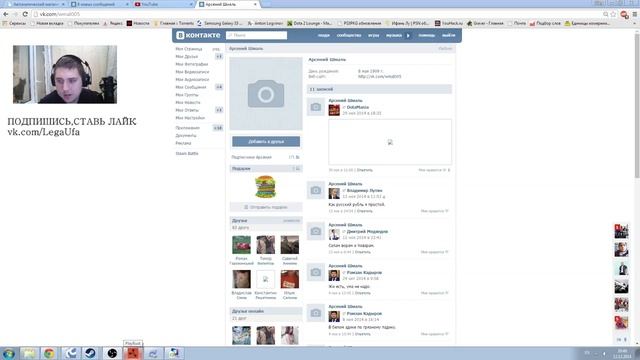
Task: Open the profile's website link
Action: click(x=380, y=77)
